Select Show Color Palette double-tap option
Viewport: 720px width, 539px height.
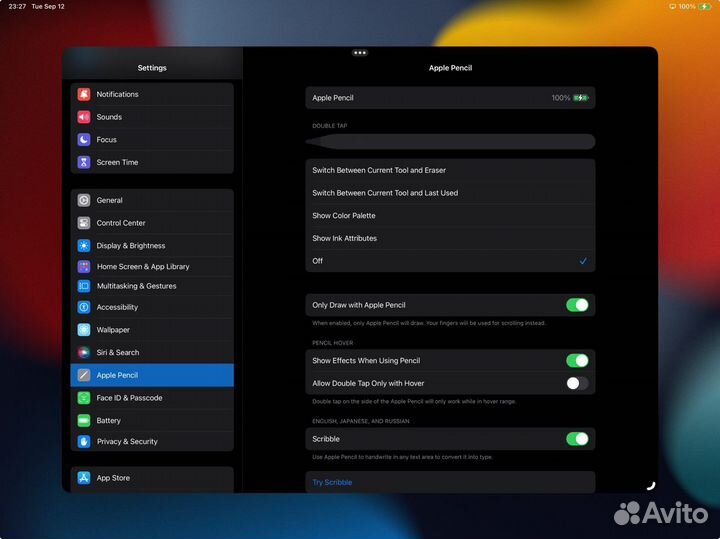coord(450,215)
